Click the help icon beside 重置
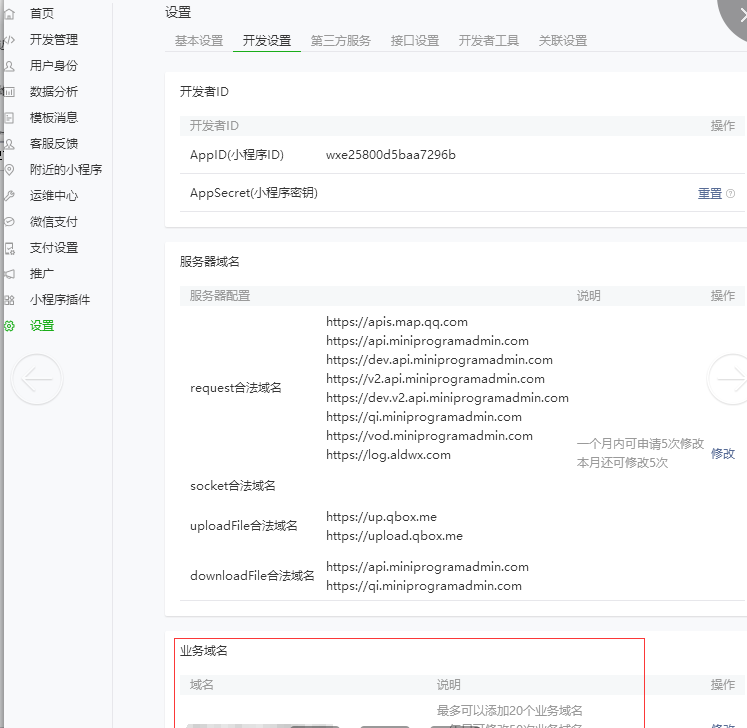This screenshot has width=747, height=728. 730,194
